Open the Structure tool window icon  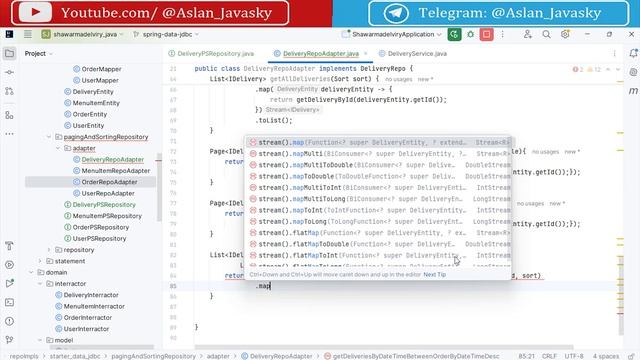click(x=9, y=115)
